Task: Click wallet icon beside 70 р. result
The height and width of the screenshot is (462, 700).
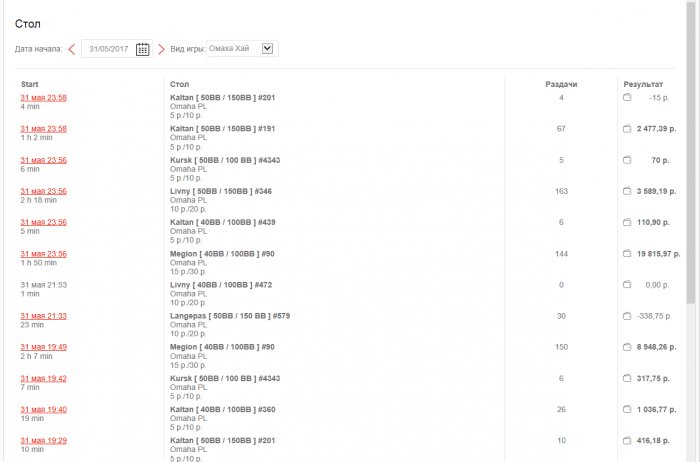Action: (x=627, y=160)
